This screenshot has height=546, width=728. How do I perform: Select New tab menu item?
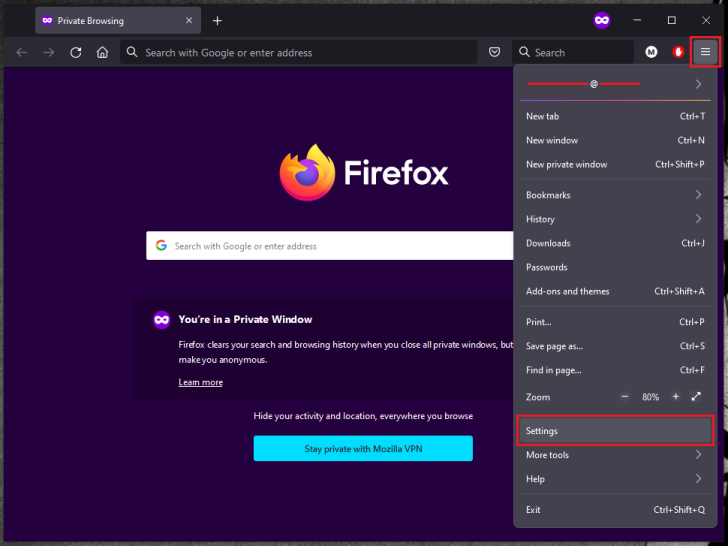pos(615,117)
